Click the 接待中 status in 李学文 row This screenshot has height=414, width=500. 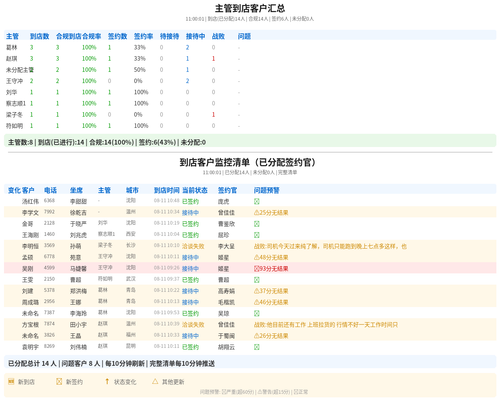point(190,213)
